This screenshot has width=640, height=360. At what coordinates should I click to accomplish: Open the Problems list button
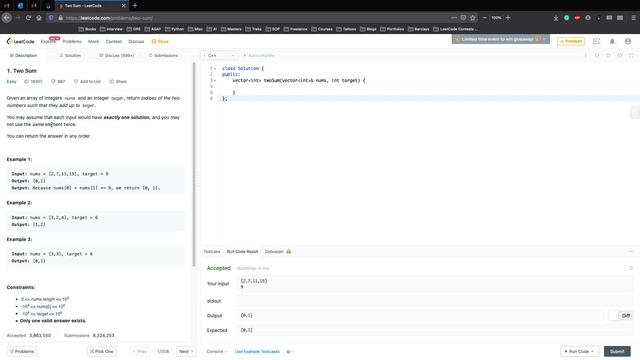[x=22, y=351]
